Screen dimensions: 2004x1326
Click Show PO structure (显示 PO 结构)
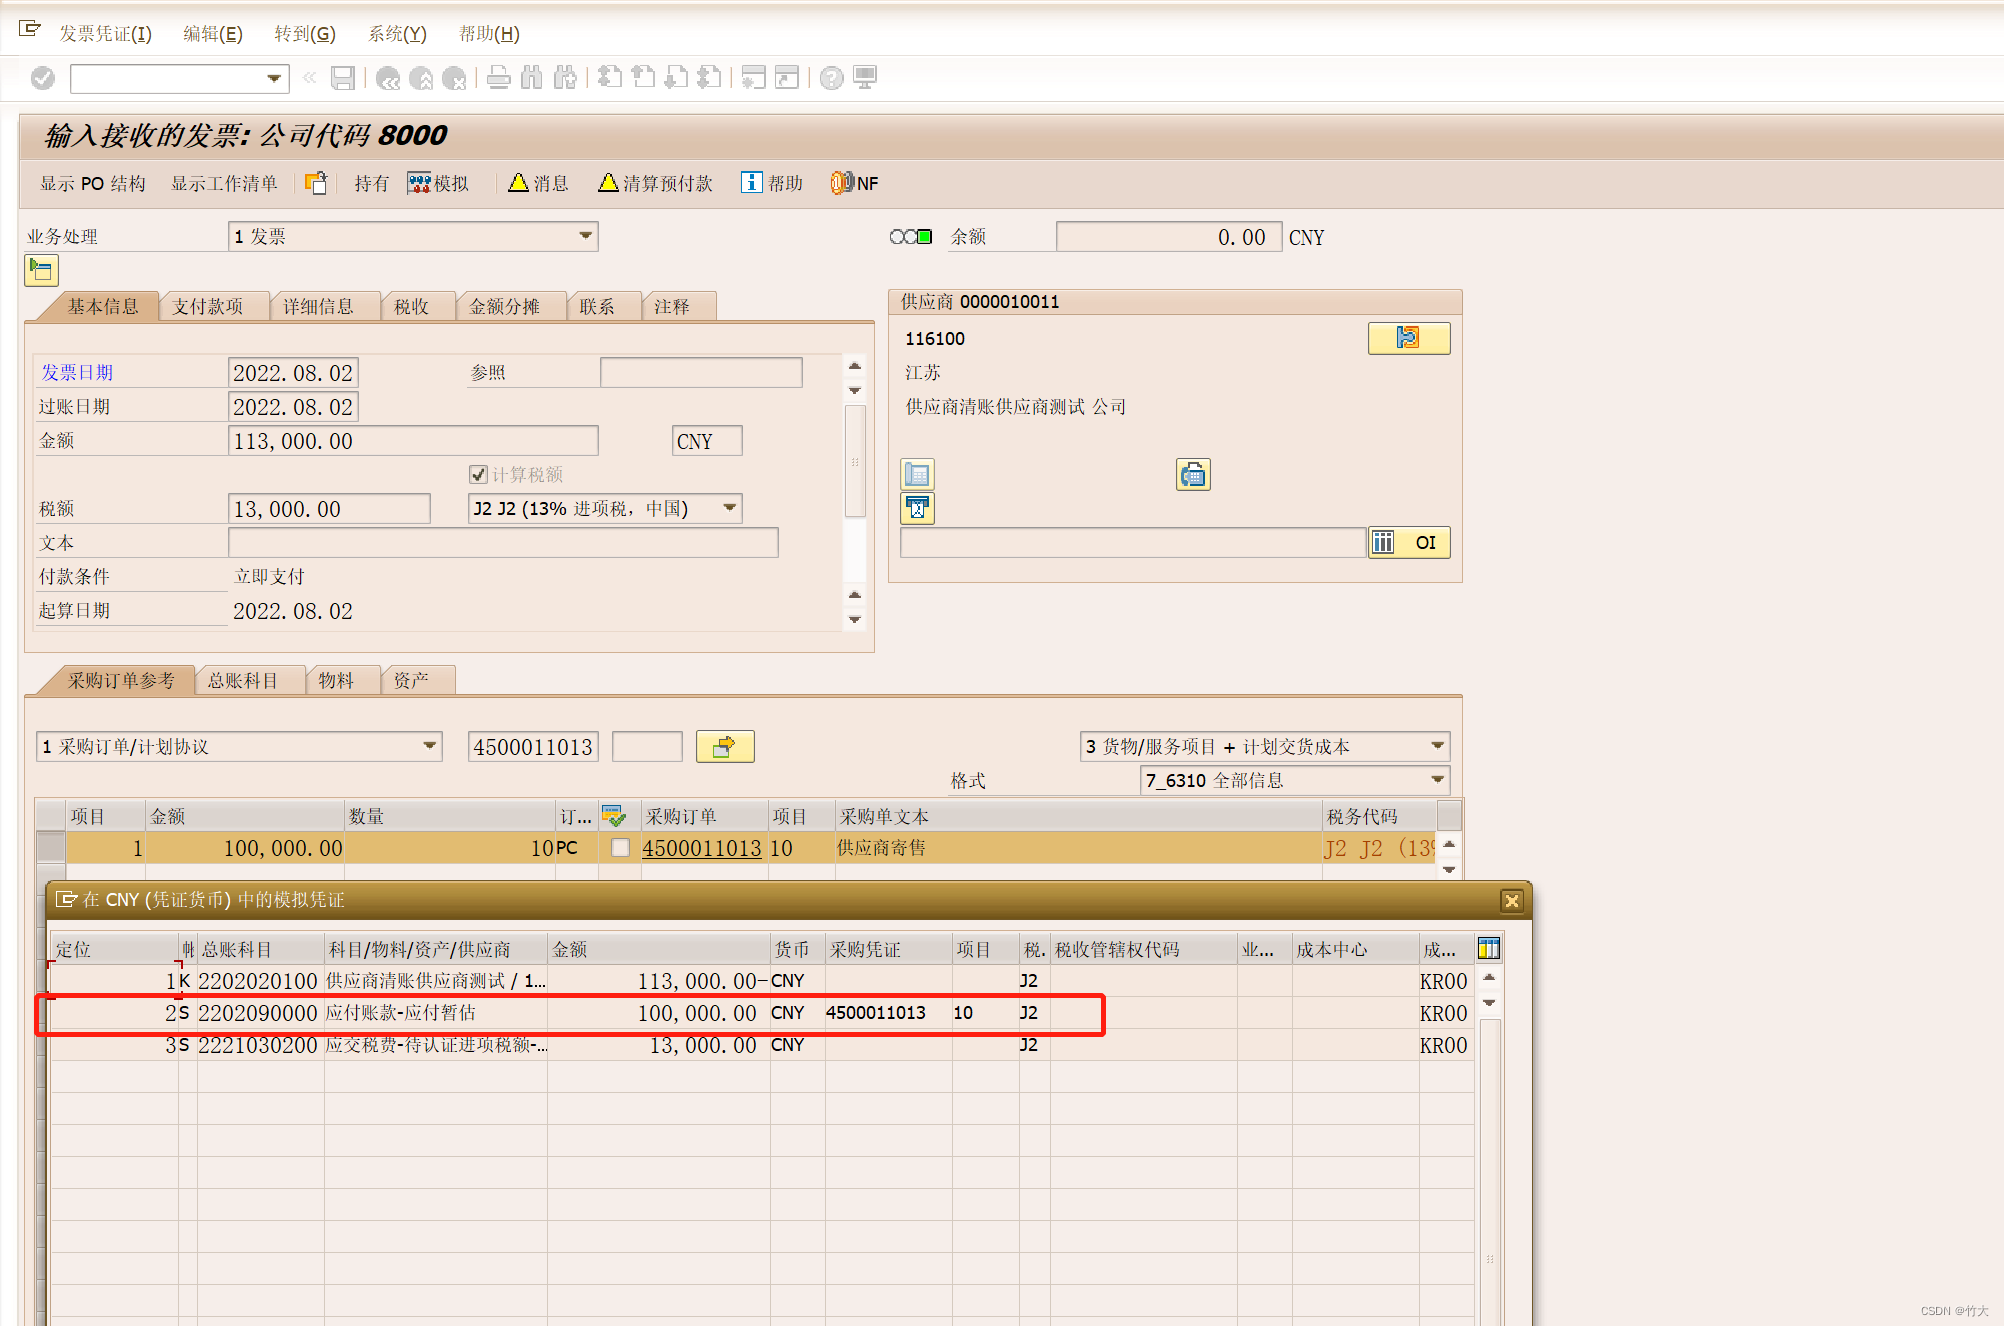pos(92,183)
